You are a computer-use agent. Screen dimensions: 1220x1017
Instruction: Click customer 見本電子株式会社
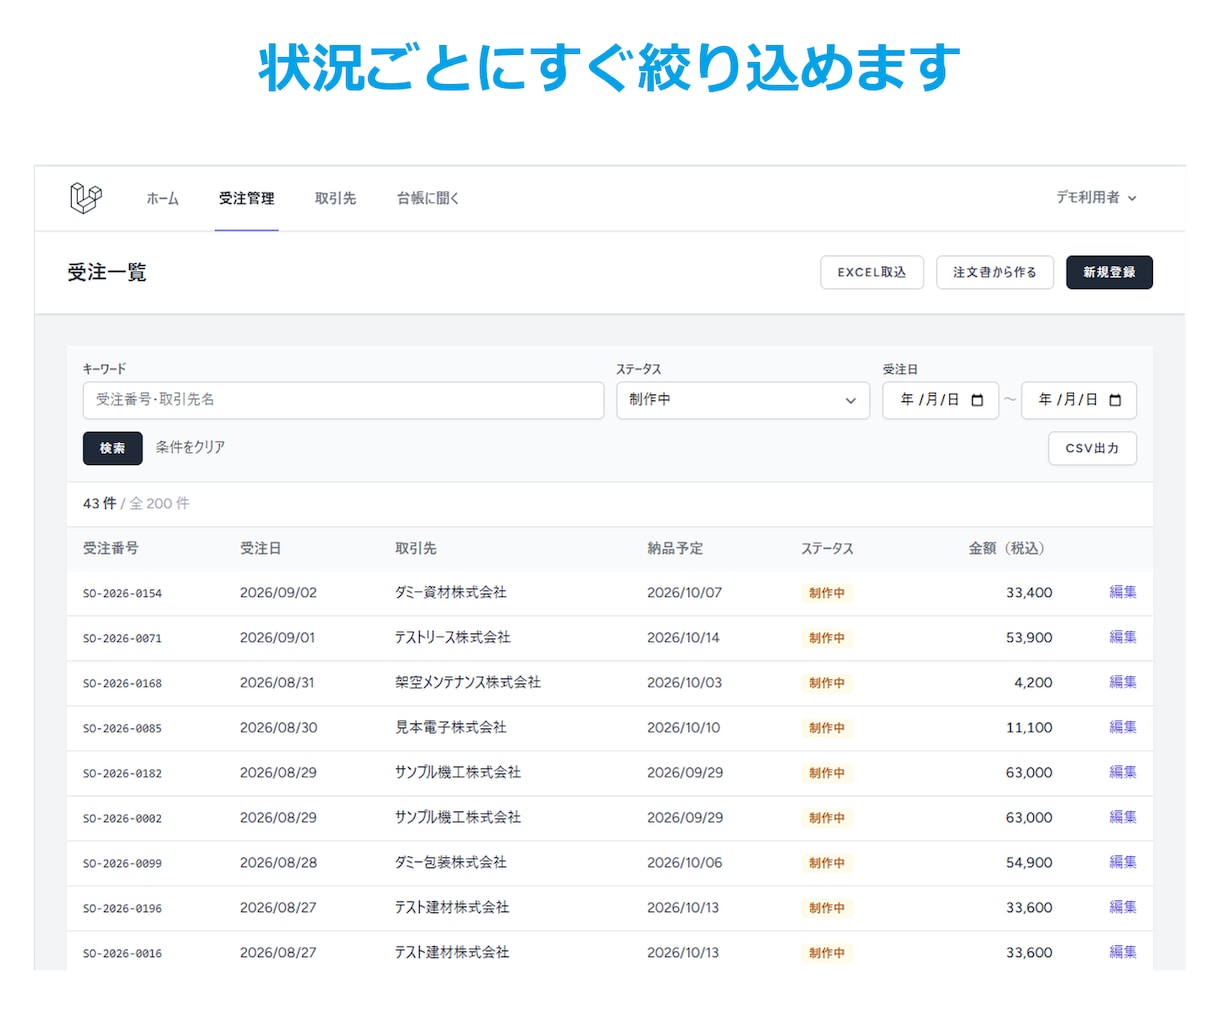tap(451, 727)
